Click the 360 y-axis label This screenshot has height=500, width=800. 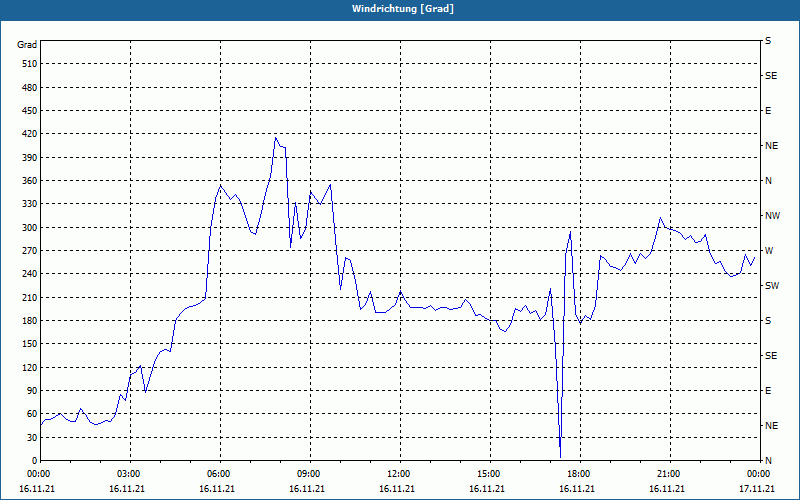29,181
